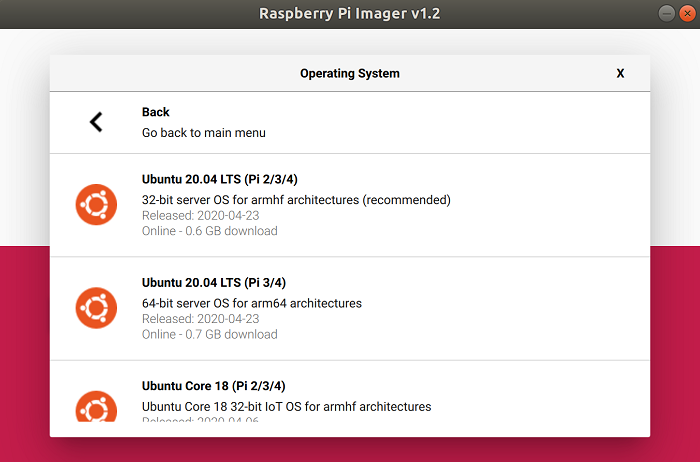Click Ubuntu logo for 64-bit server OS
This screenshot has height=462, width=700.
point(96,308)
